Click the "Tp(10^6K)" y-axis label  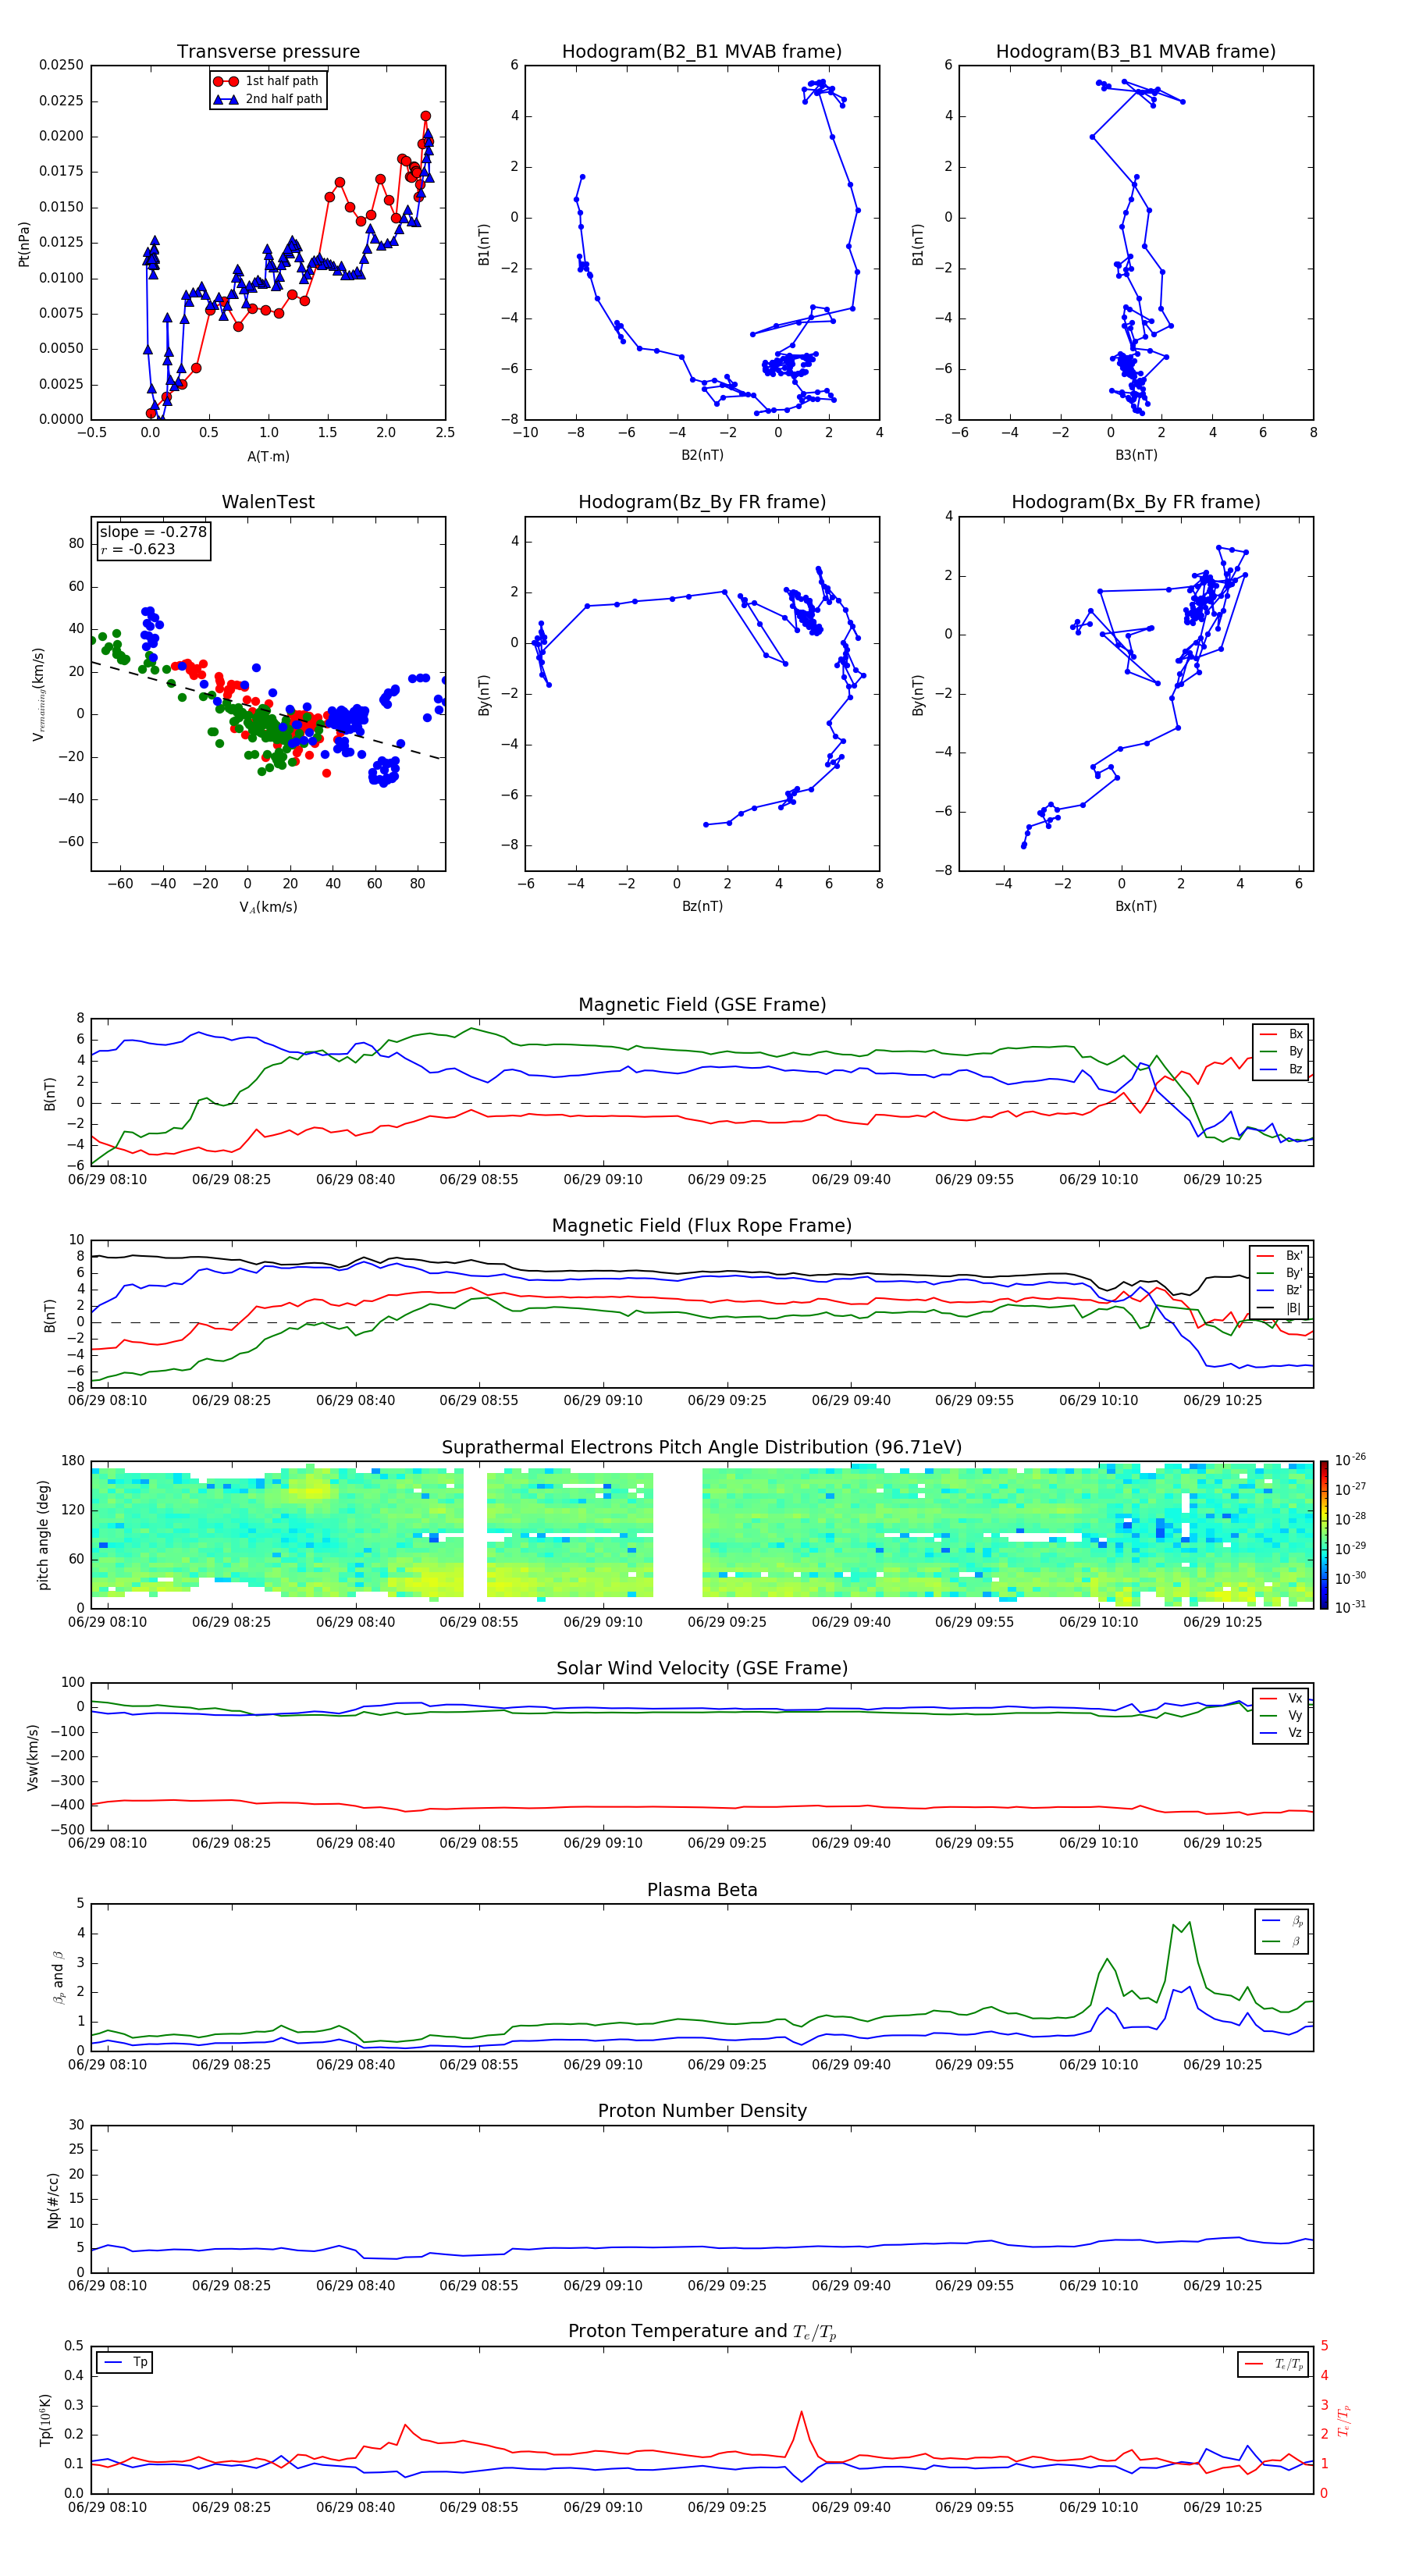[x=45, y=2420]
